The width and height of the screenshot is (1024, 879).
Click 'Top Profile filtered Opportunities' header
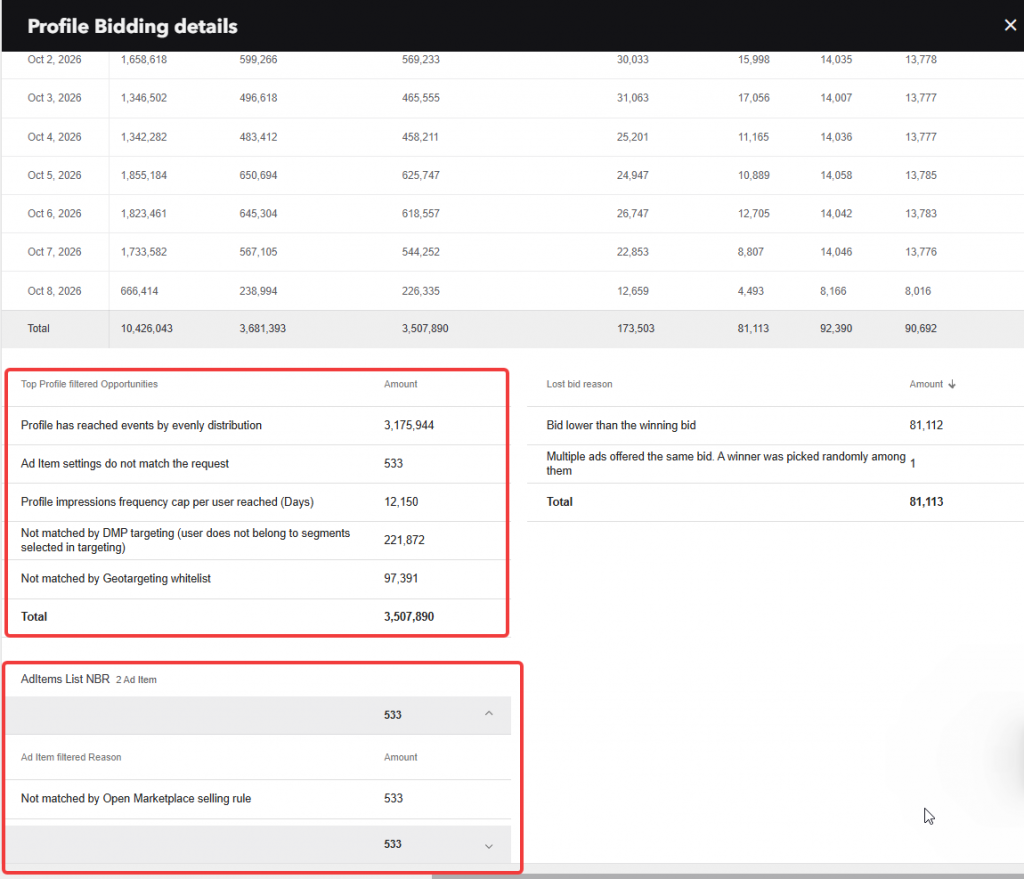(x=89, y=384)
